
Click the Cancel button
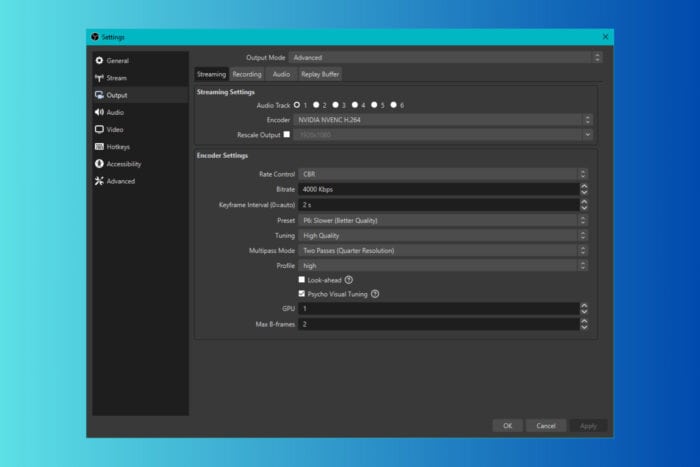546,426
